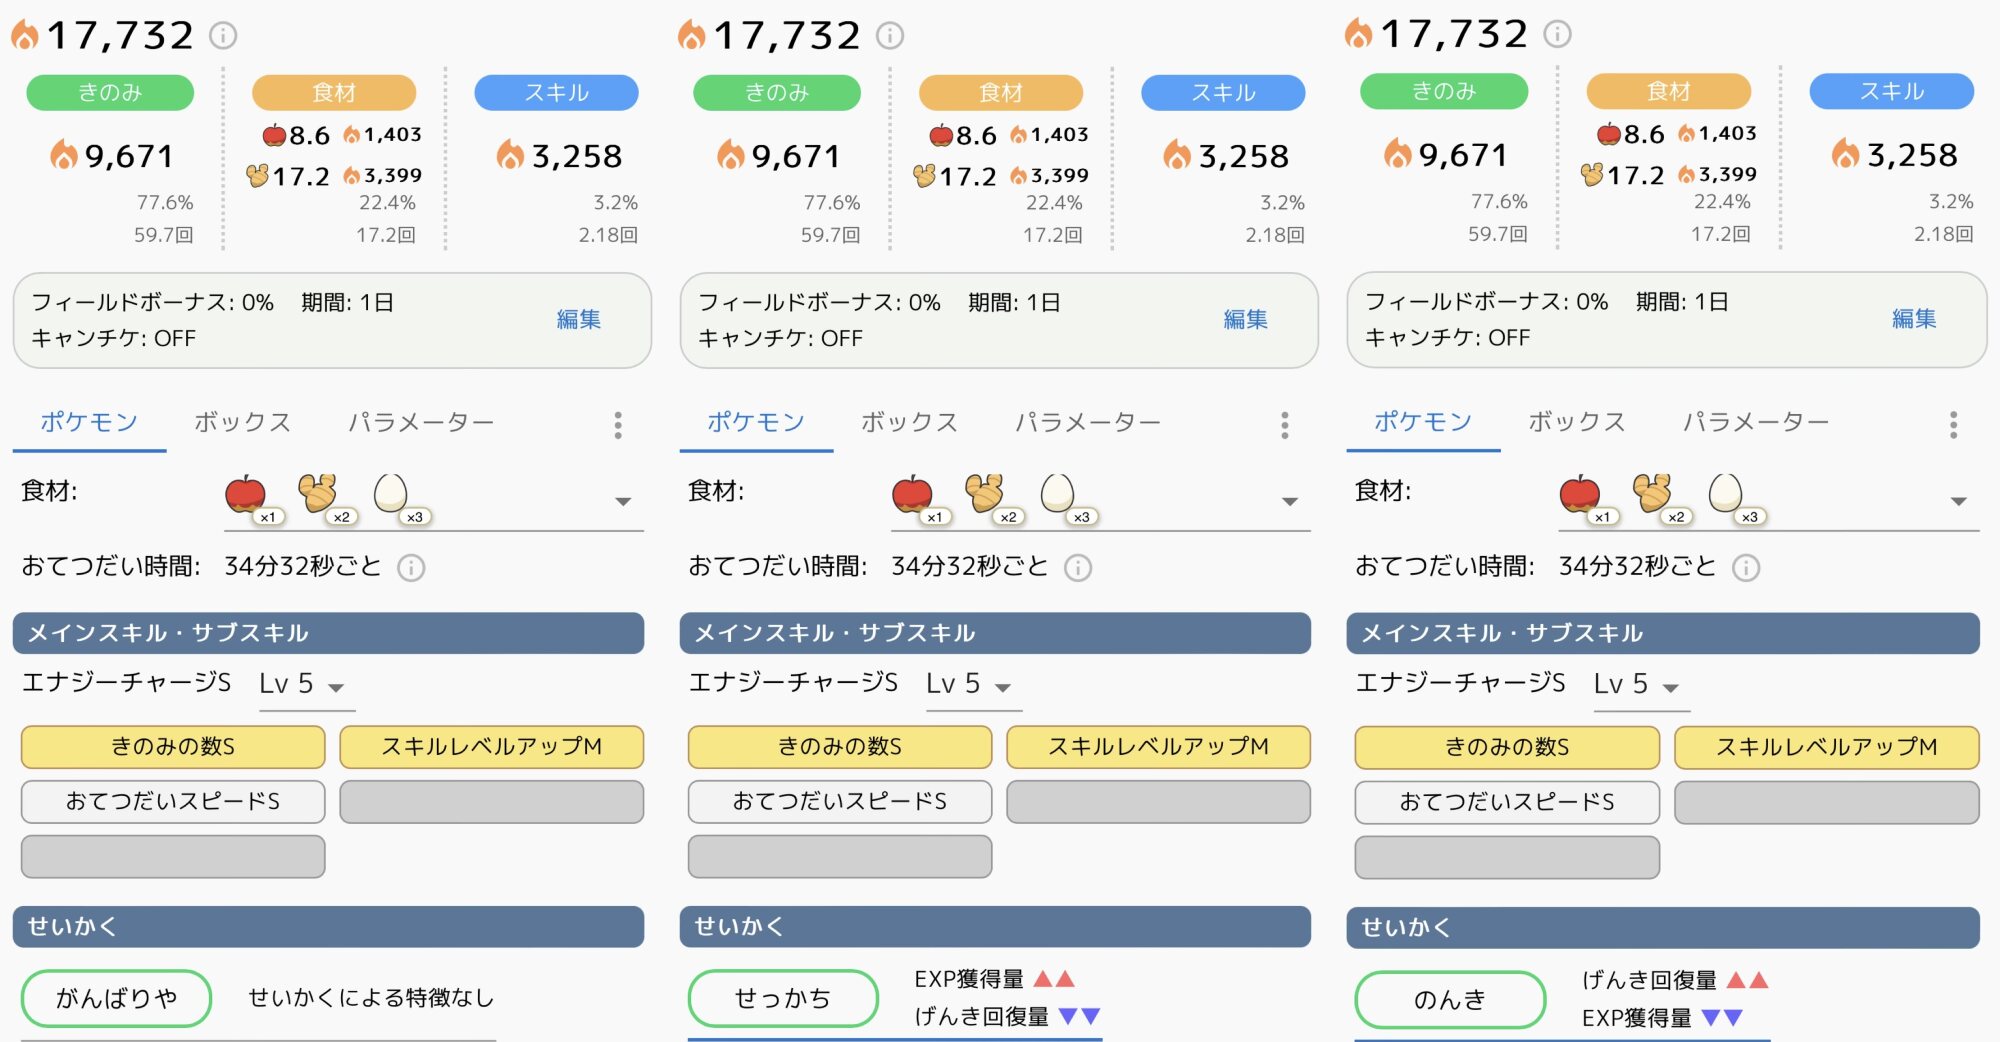The width and height of the screenshot is (2000, 1042).
Task: Open three-dot menu in left panel
Action: tap(618, 425)
